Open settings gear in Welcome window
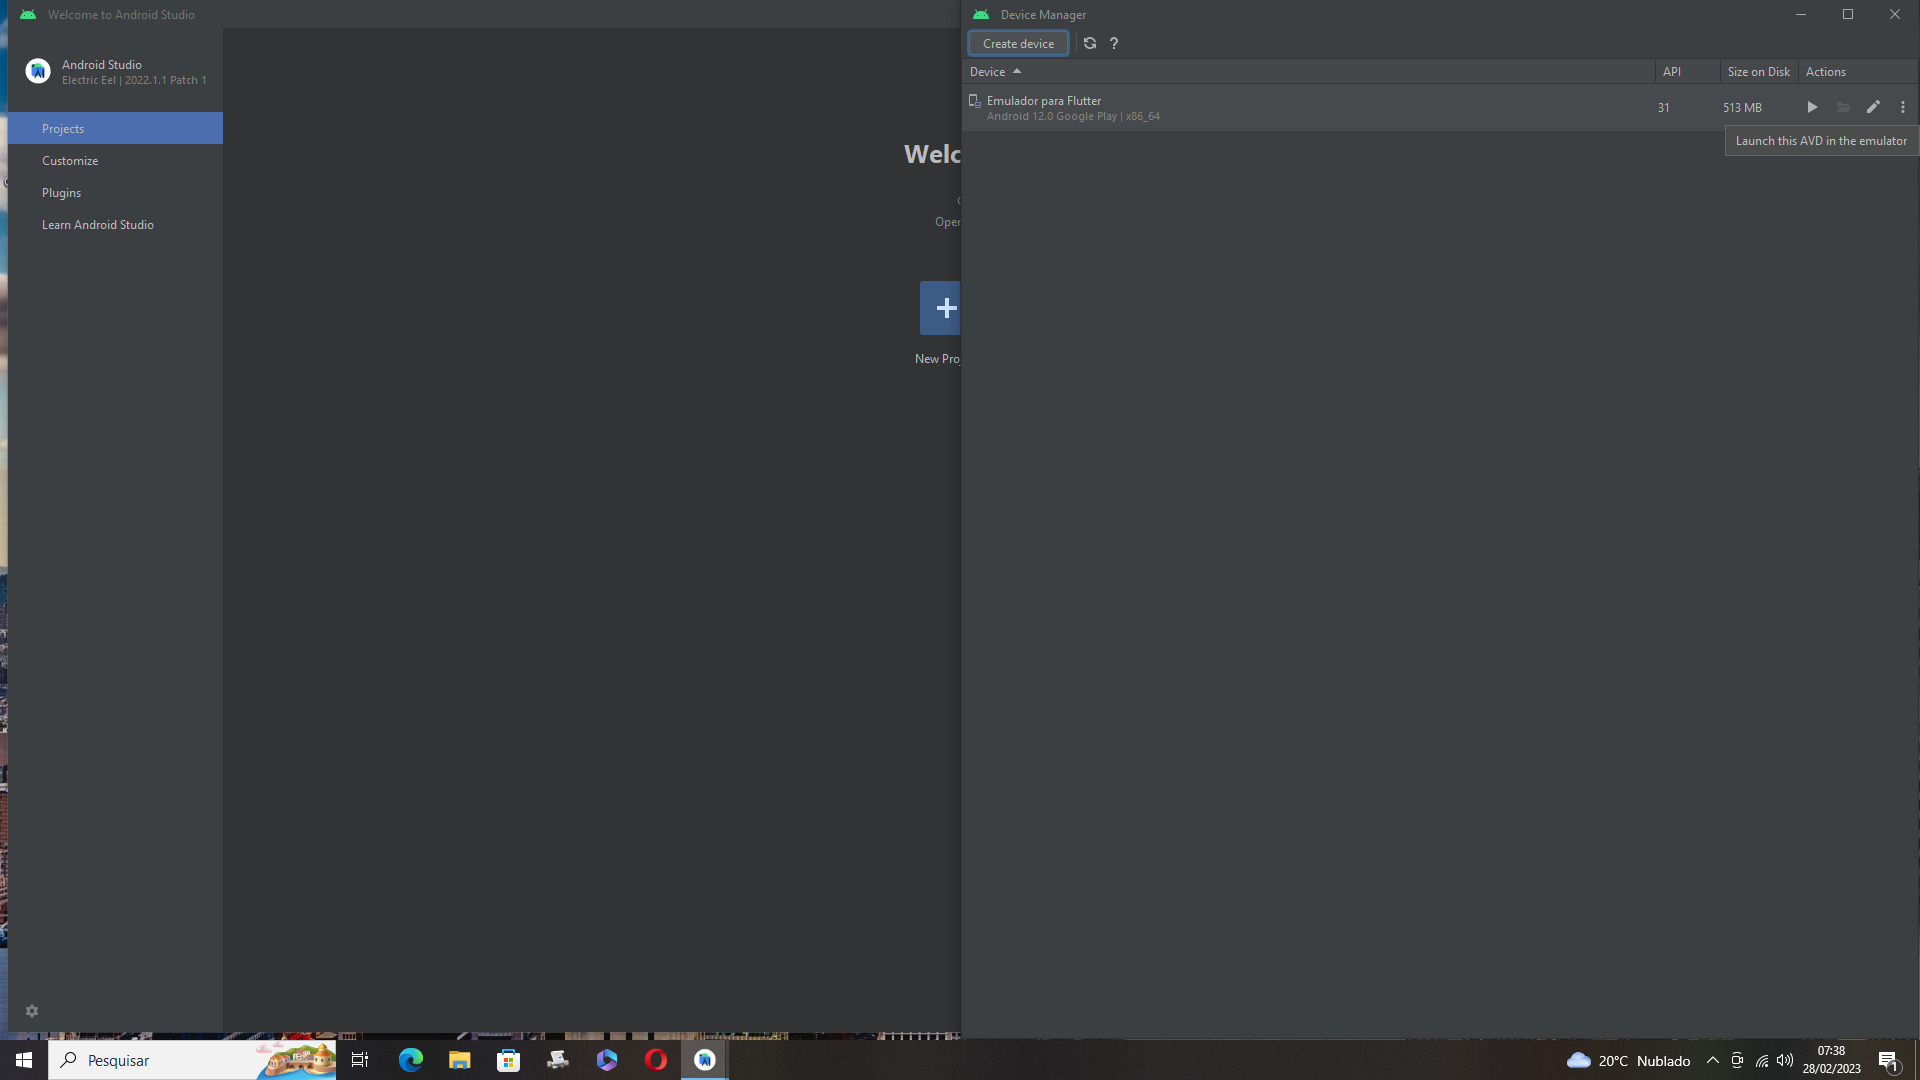Screen dimensions: 1920x1080 [32, 1011]
